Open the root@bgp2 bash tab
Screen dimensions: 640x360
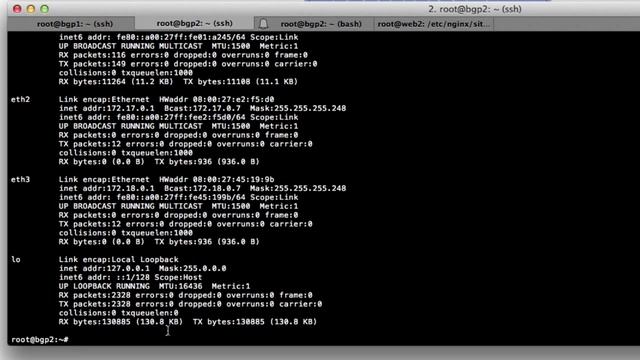point(321,24)
